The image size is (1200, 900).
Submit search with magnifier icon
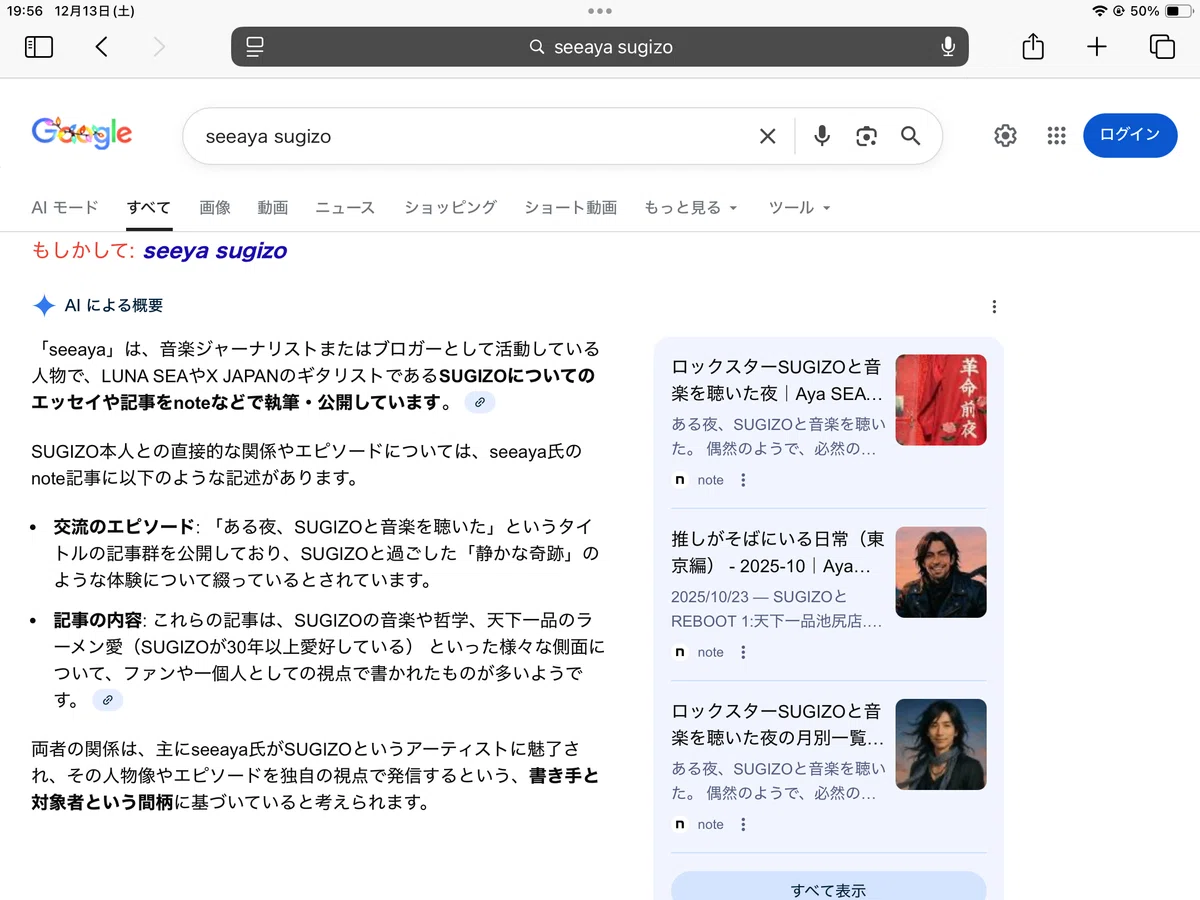point(910,136)
